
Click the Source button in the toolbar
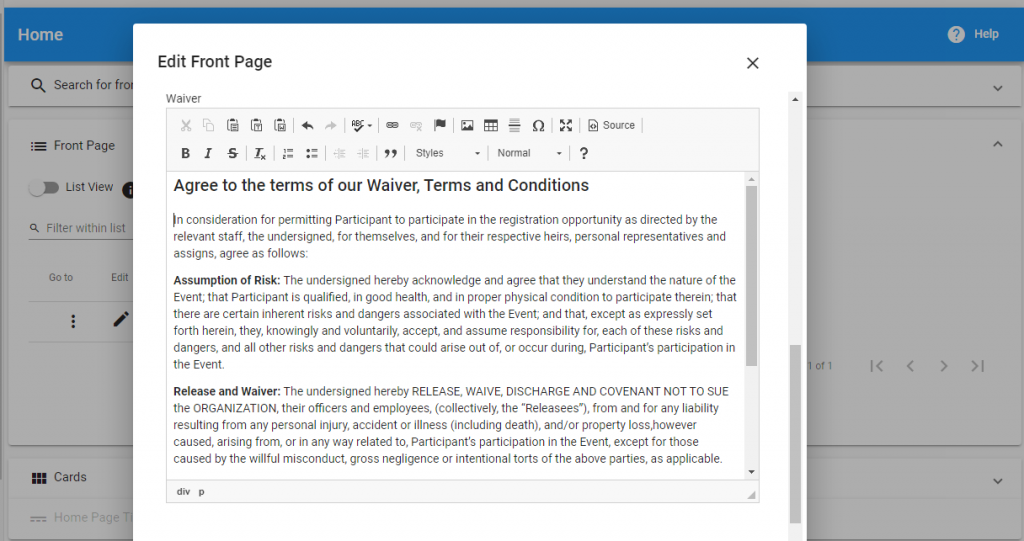point(611,125)
